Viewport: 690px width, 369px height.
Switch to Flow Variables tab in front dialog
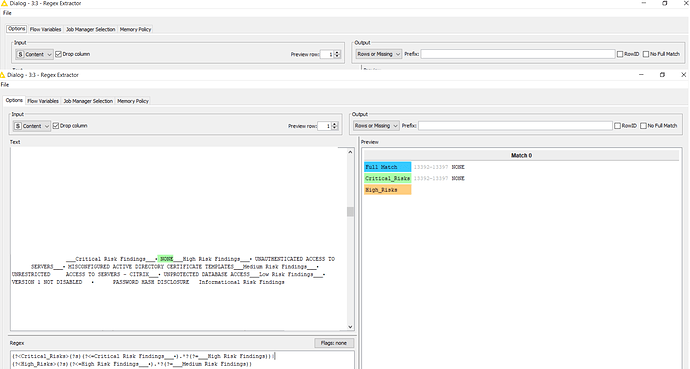(43, 101)
